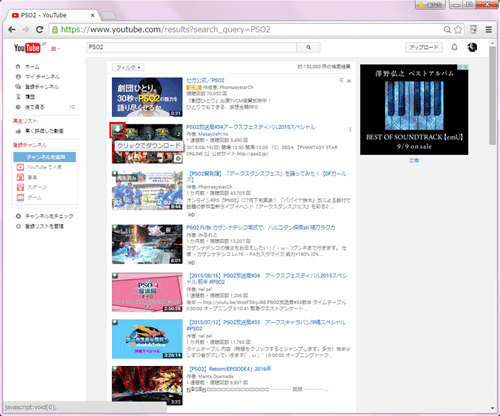Screen dimensions: 500x416
Task: Click the YouTube search magnifier button
Action: coord(309,47)
